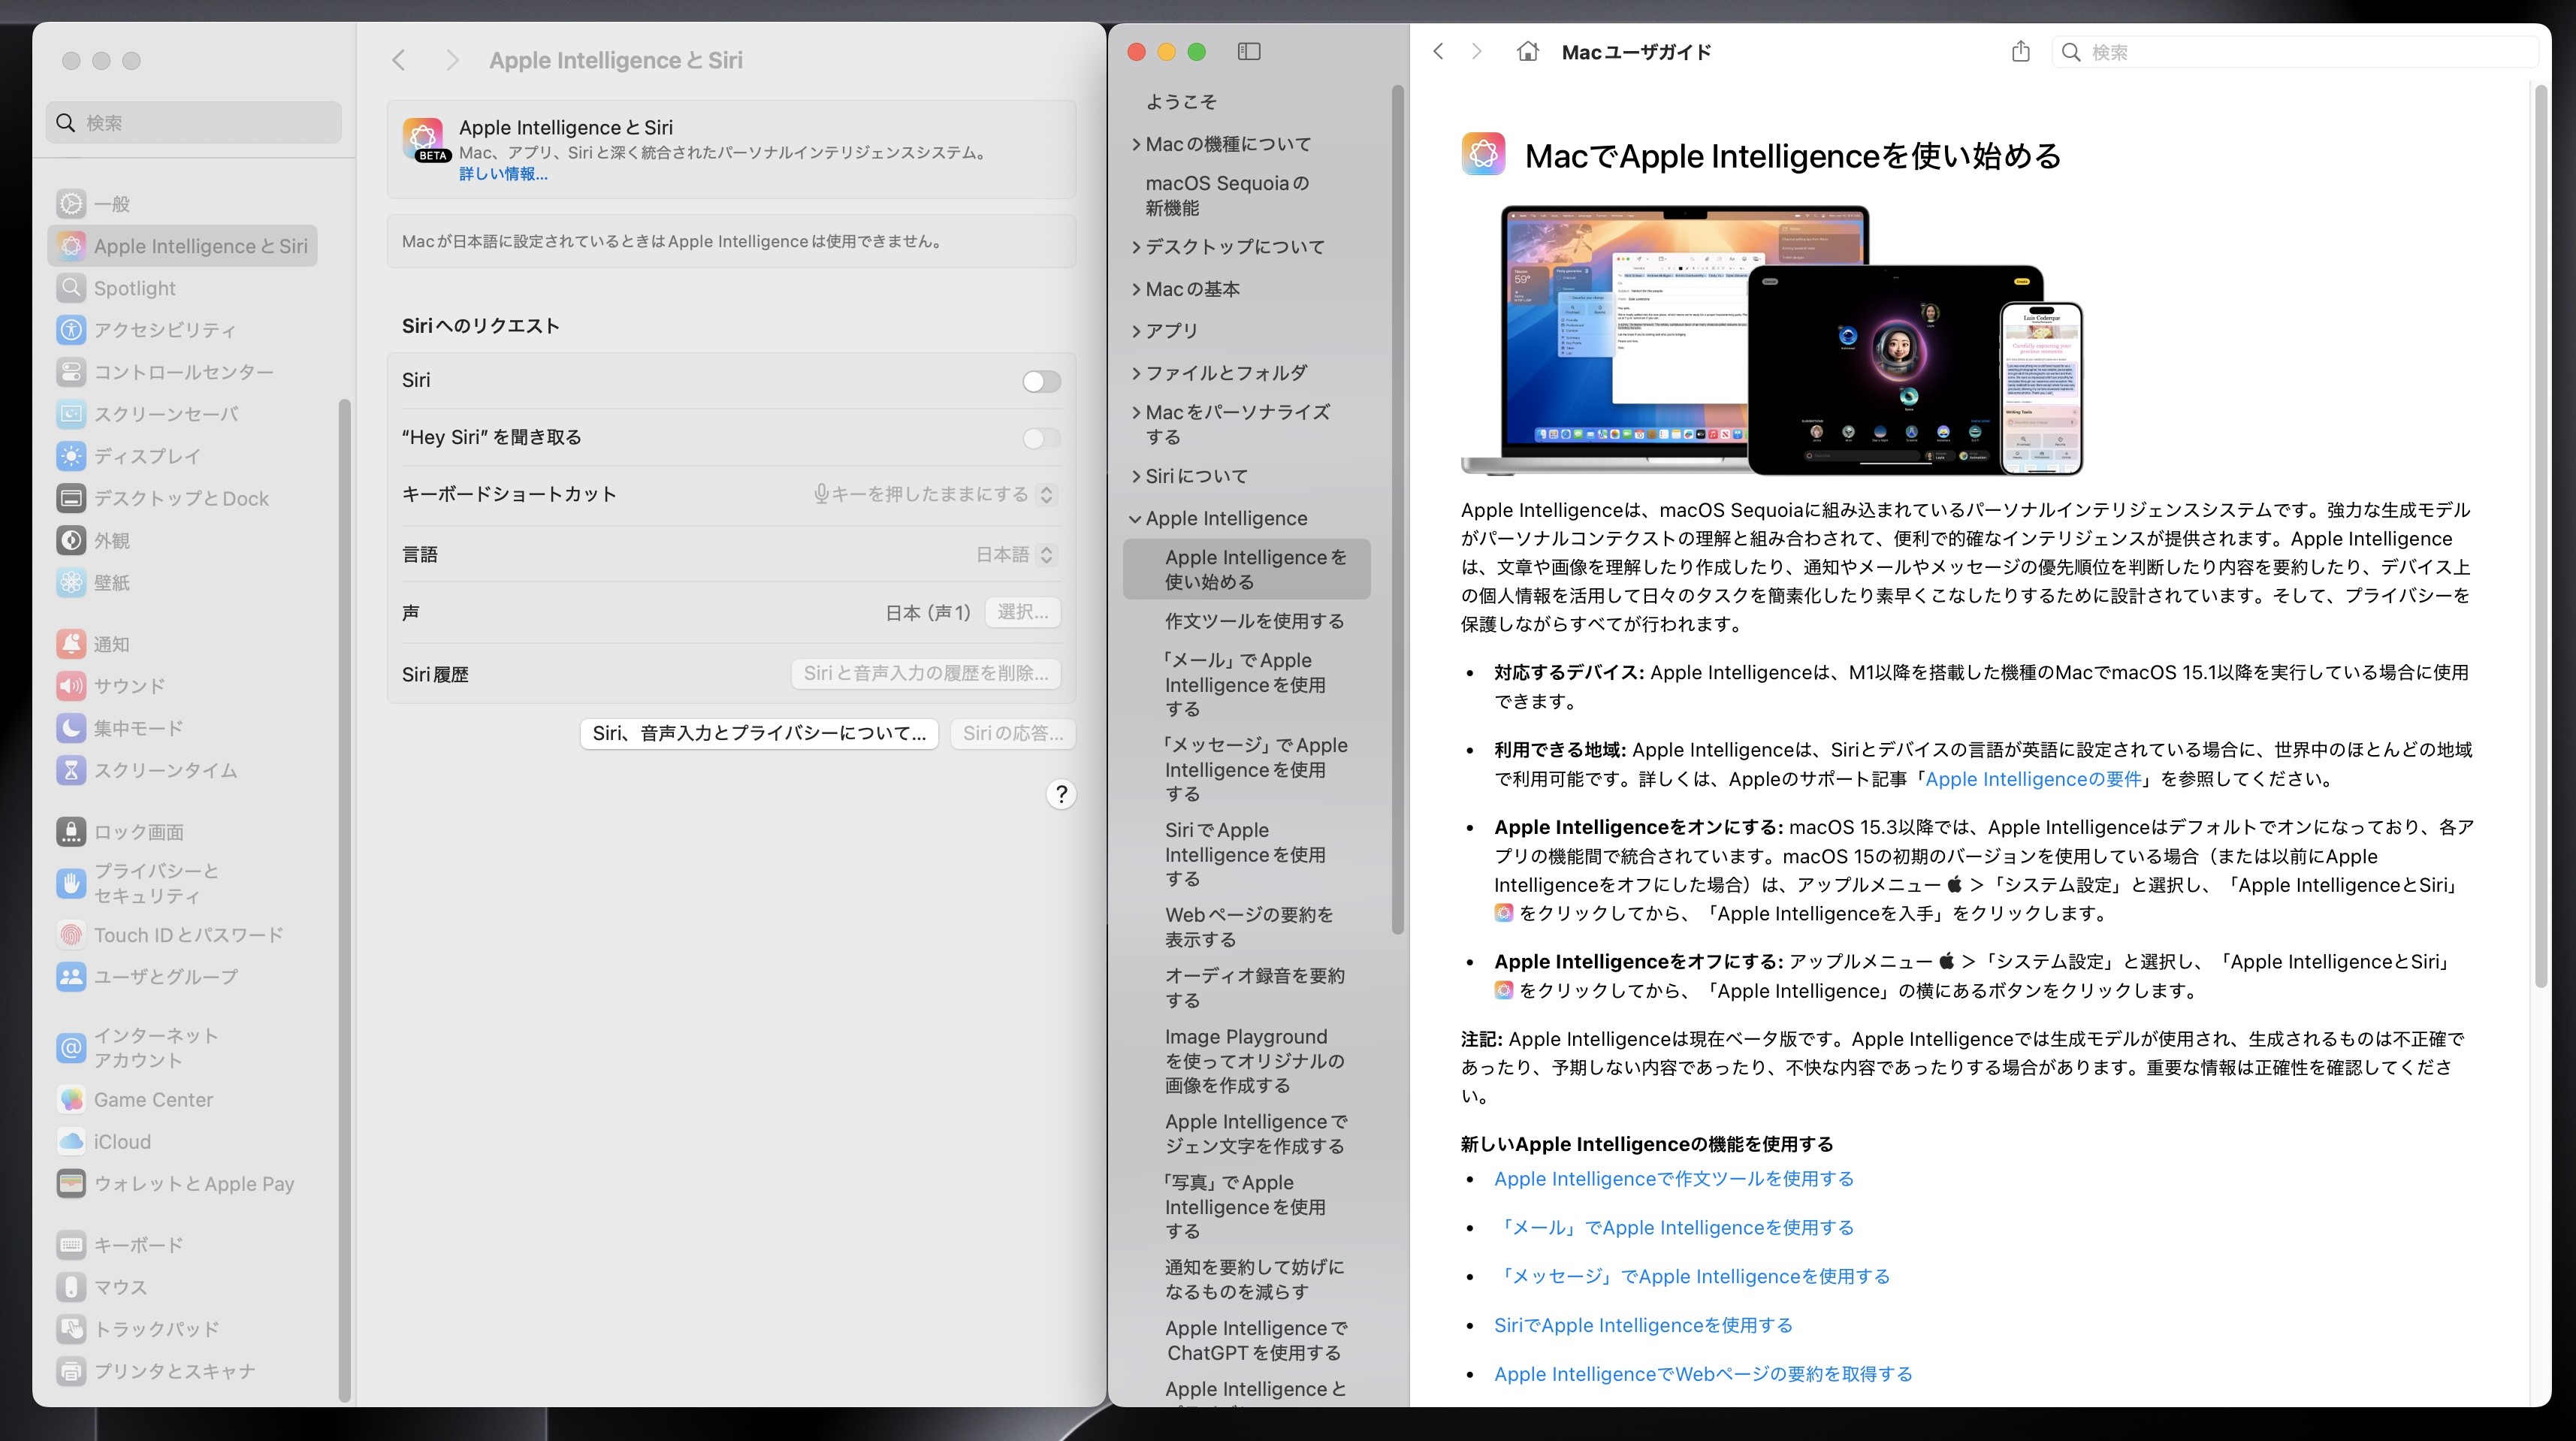Open ディスプレイ settings icon
The height and width of the screenshot is (1441, 2576).
click(71, 456)
